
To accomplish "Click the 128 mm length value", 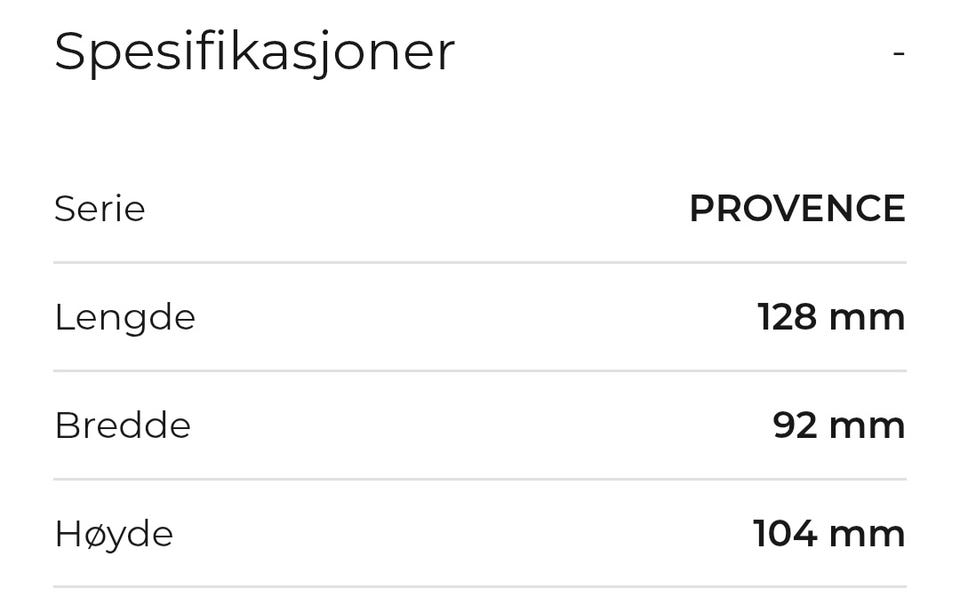I will pos(831,317).
